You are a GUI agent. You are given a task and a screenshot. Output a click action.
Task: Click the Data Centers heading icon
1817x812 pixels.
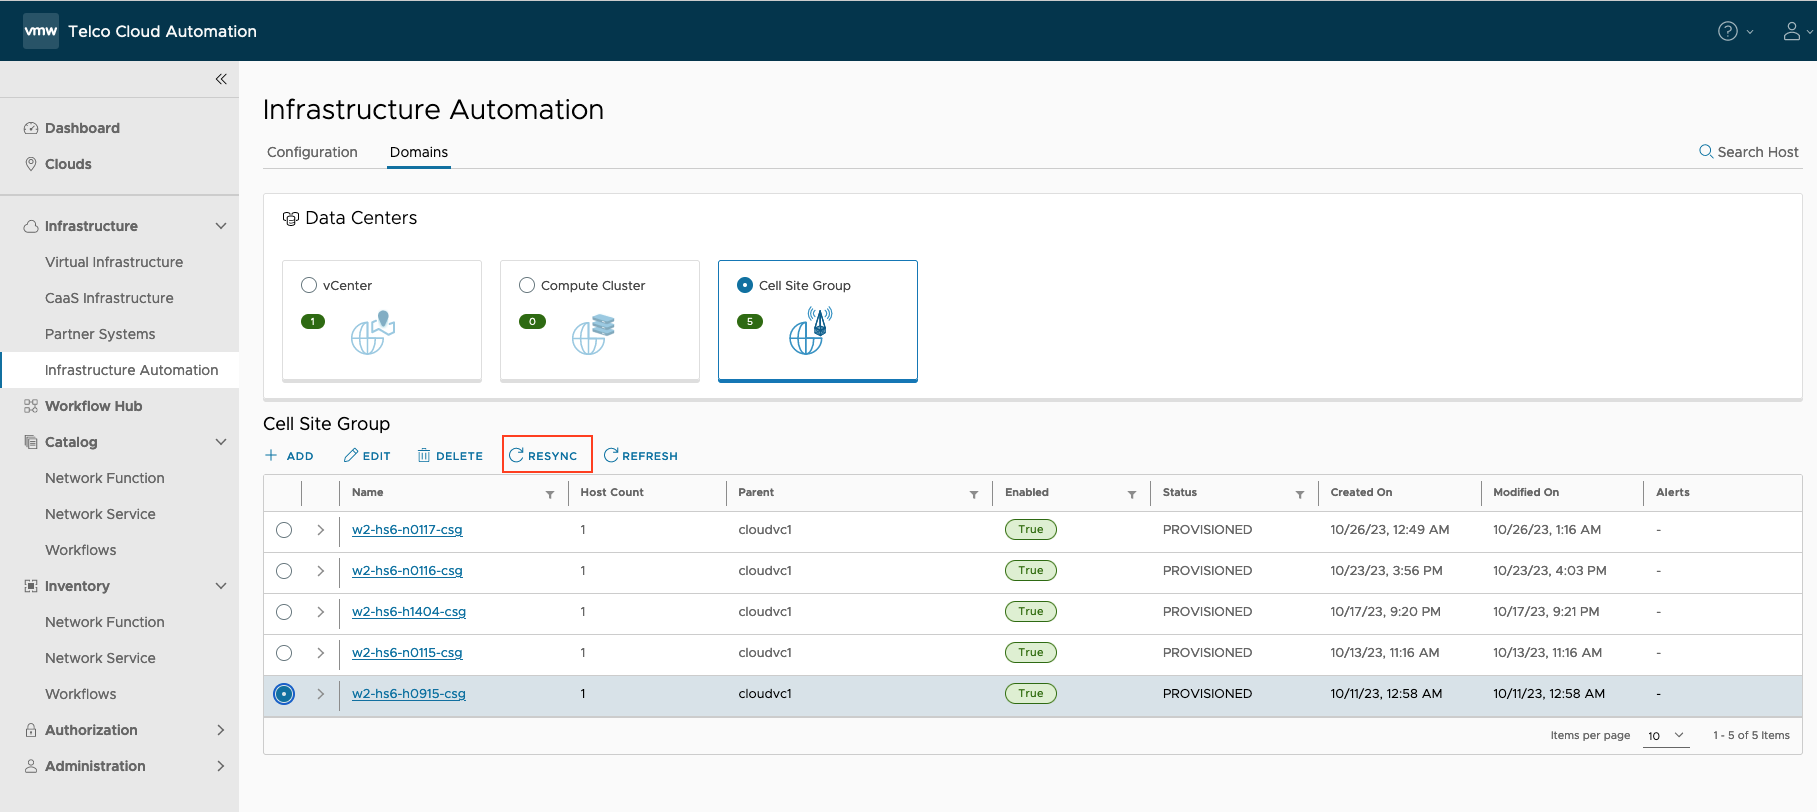tap(291, 218)
